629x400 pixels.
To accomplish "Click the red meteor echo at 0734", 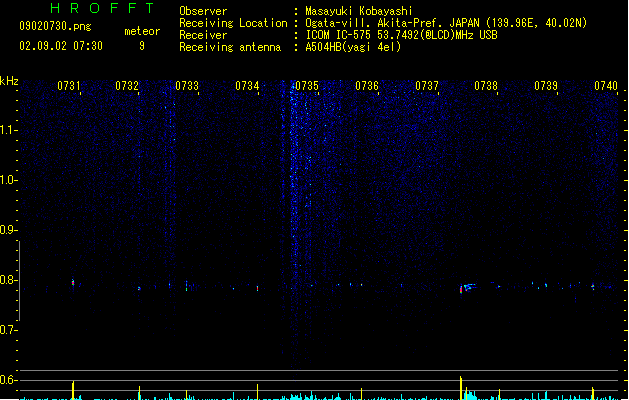I will click(258, 288).
